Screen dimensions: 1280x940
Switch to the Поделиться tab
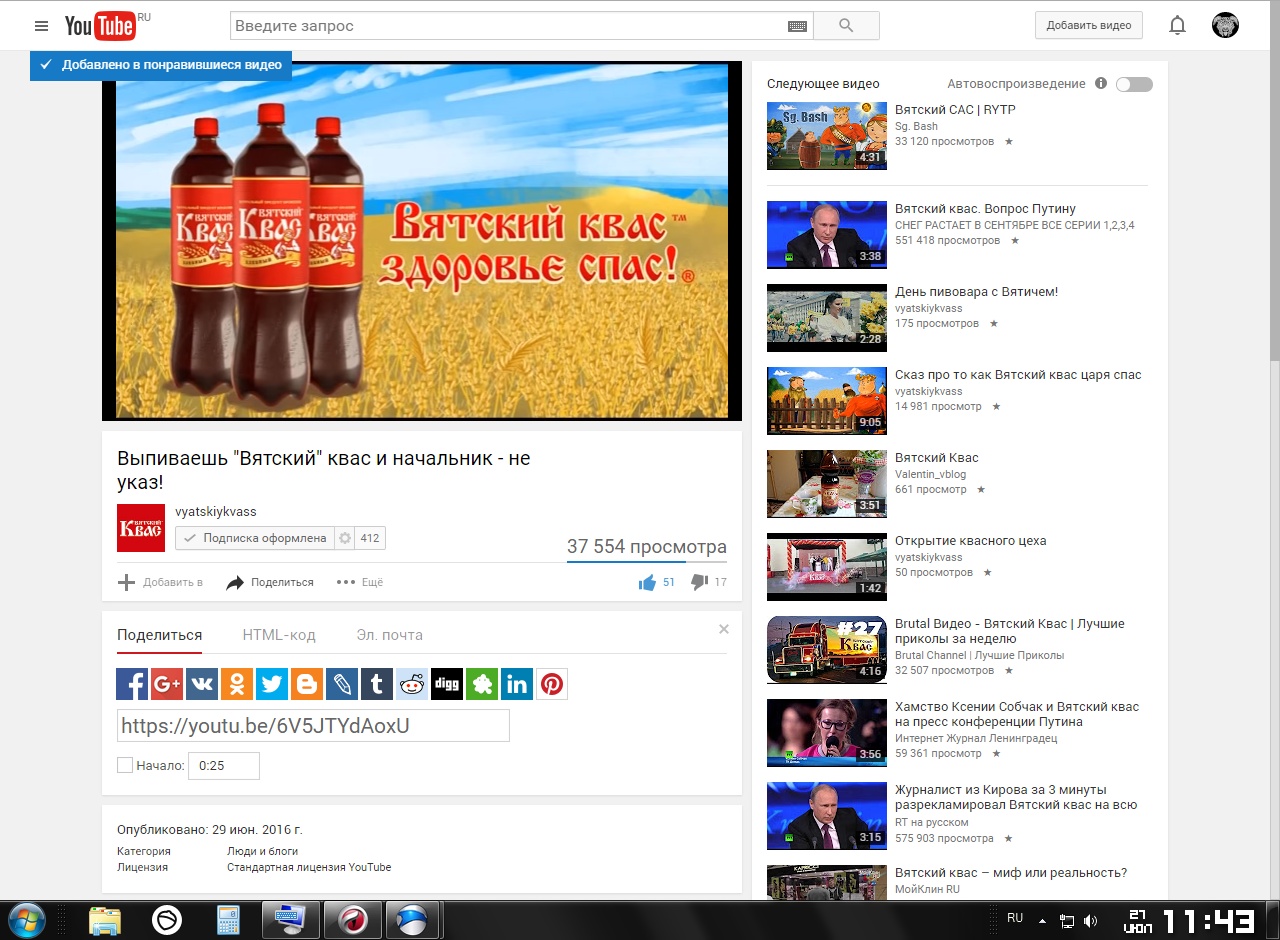click(x=159, y=635)
